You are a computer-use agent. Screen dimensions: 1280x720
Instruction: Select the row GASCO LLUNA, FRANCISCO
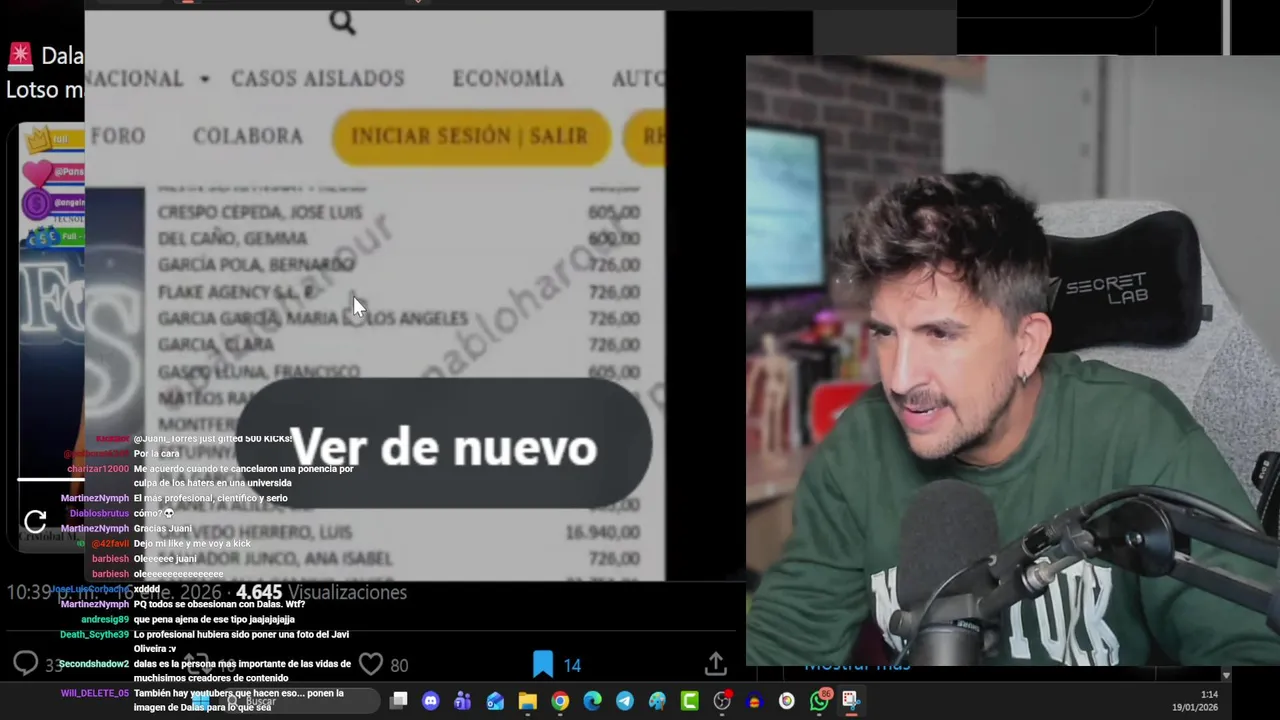pyautogui.click(x=399, y=371)
